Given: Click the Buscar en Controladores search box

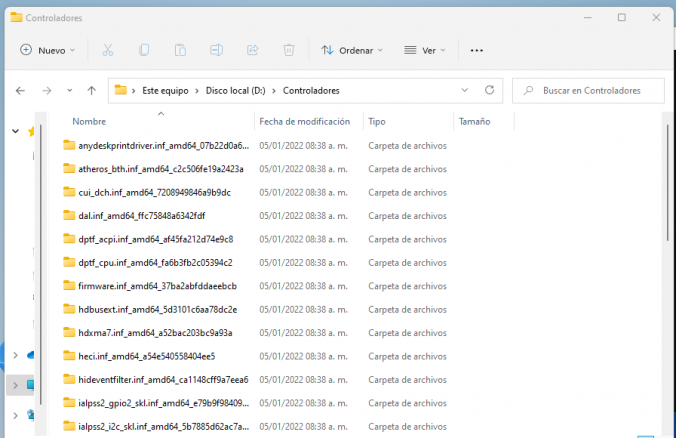Looking at the screenshot, I should pyautogui.click(x=590, y=90).
